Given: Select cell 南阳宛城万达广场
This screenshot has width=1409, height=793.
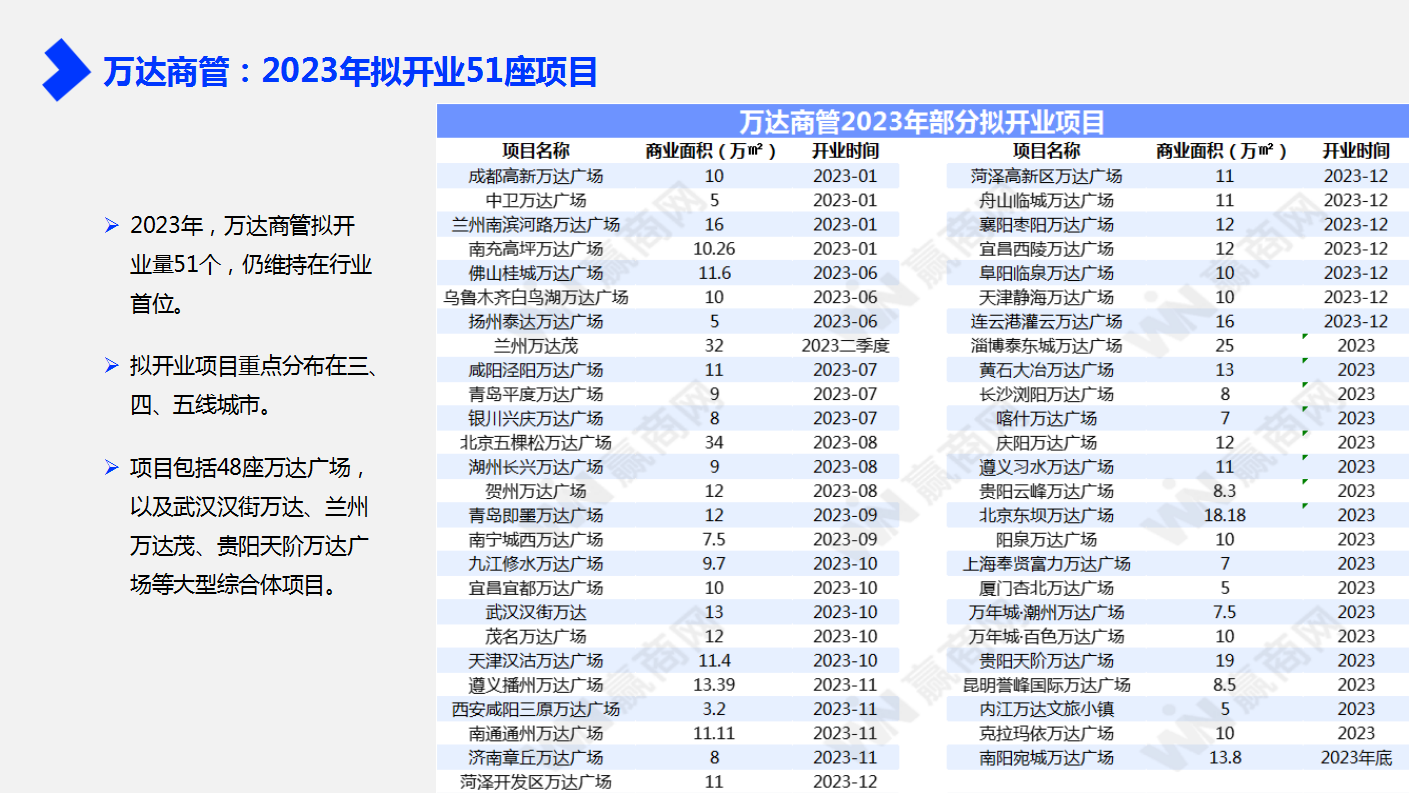Looking at the screenshot, I should 1046,758.
